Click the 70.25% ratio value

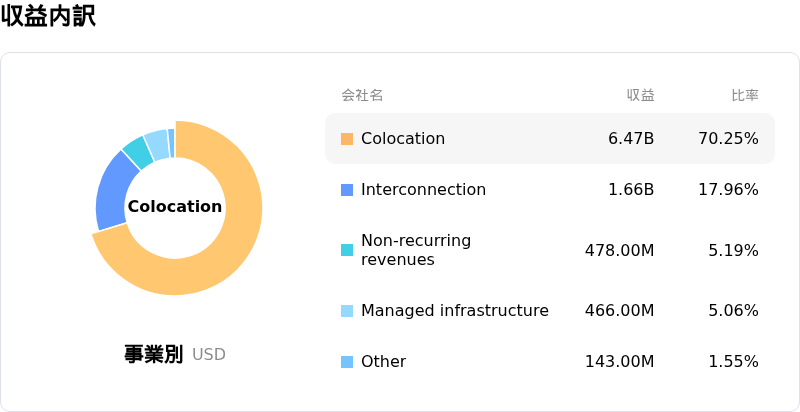pos(729,139)
